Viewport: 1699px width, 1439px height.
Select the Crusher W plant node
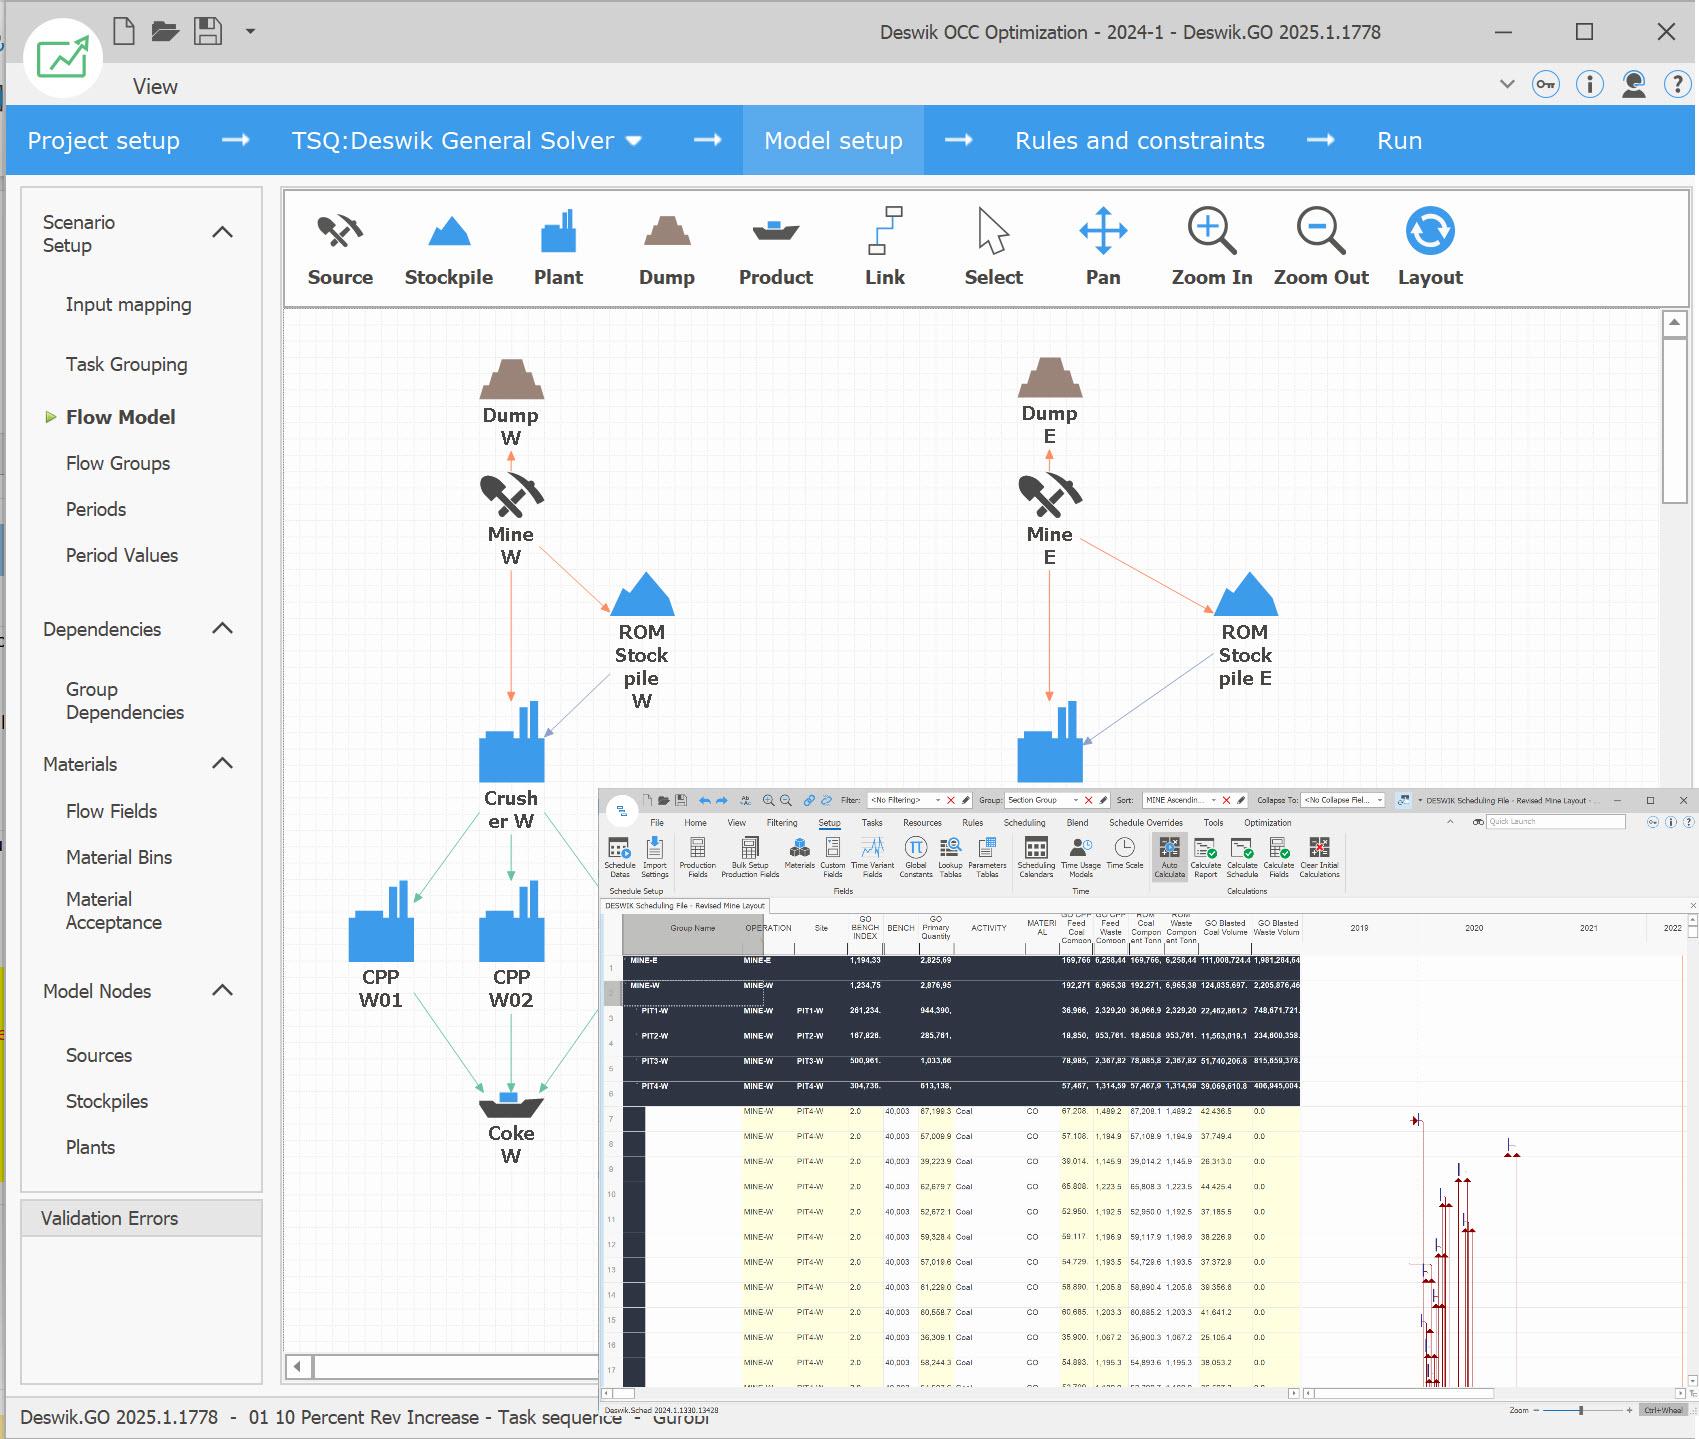[x=511, y=766]
